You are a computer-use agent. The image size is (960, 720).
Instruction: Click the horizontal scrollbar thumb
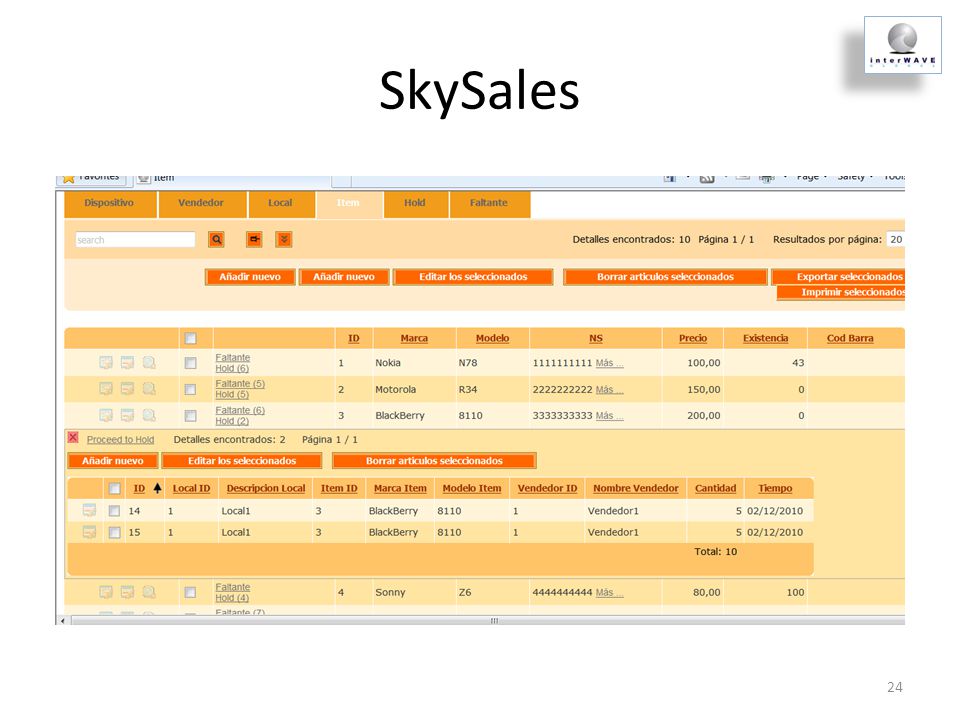(488, 621)
